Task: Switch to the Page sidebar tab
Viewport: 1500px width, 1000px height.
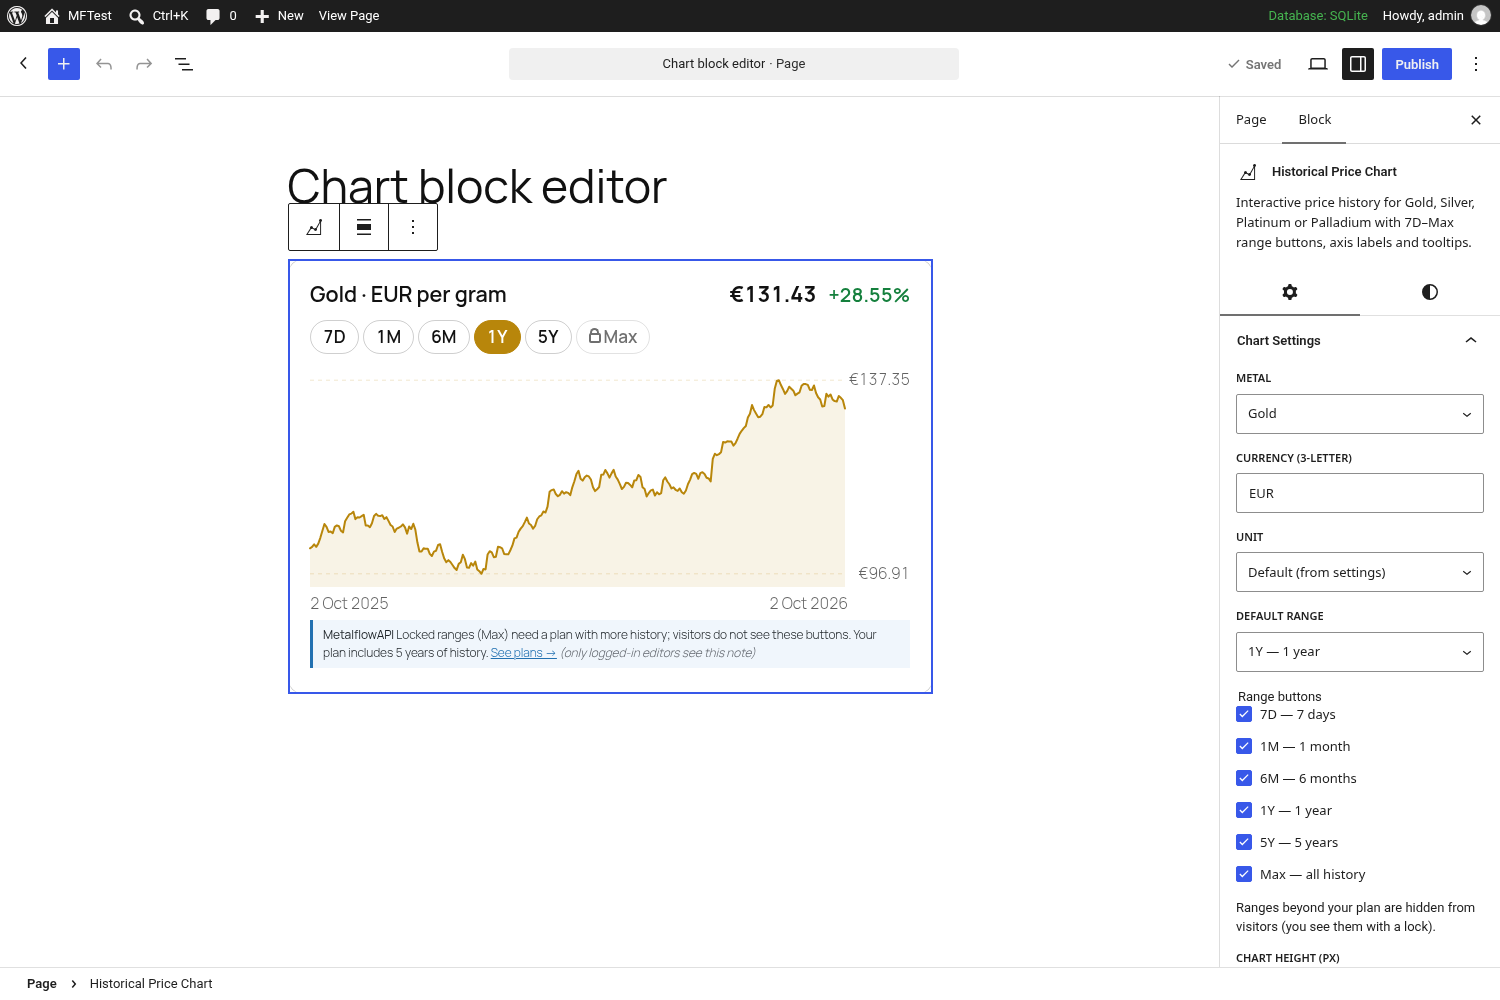Action: (1251, 120)
